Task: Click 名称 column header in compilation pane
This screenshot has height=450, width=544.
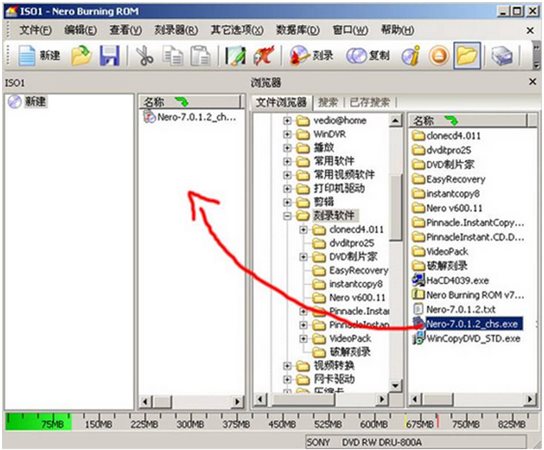Action: coord(189,102)
